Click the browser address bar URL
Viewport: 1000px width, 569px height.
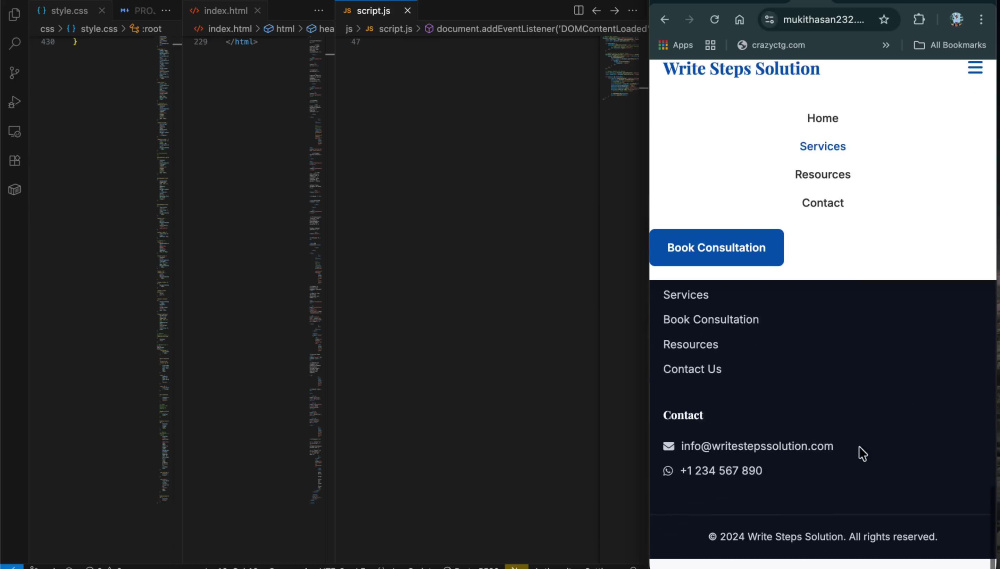(823, 20)
